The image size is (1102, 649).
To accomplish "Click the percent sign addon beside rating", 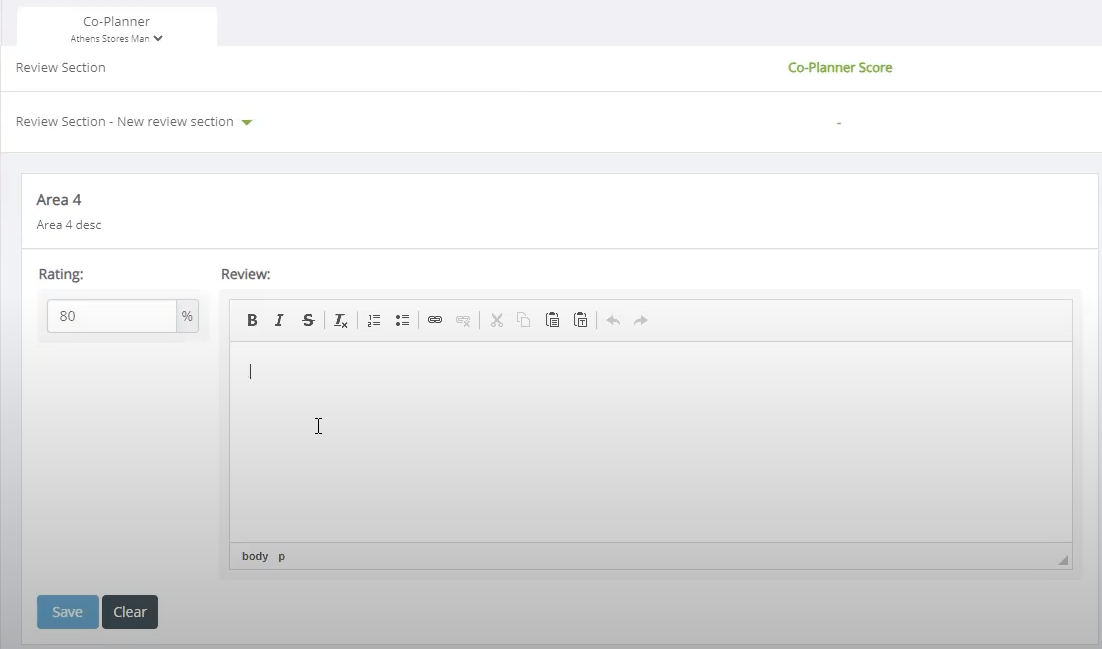I will (187, 316).
